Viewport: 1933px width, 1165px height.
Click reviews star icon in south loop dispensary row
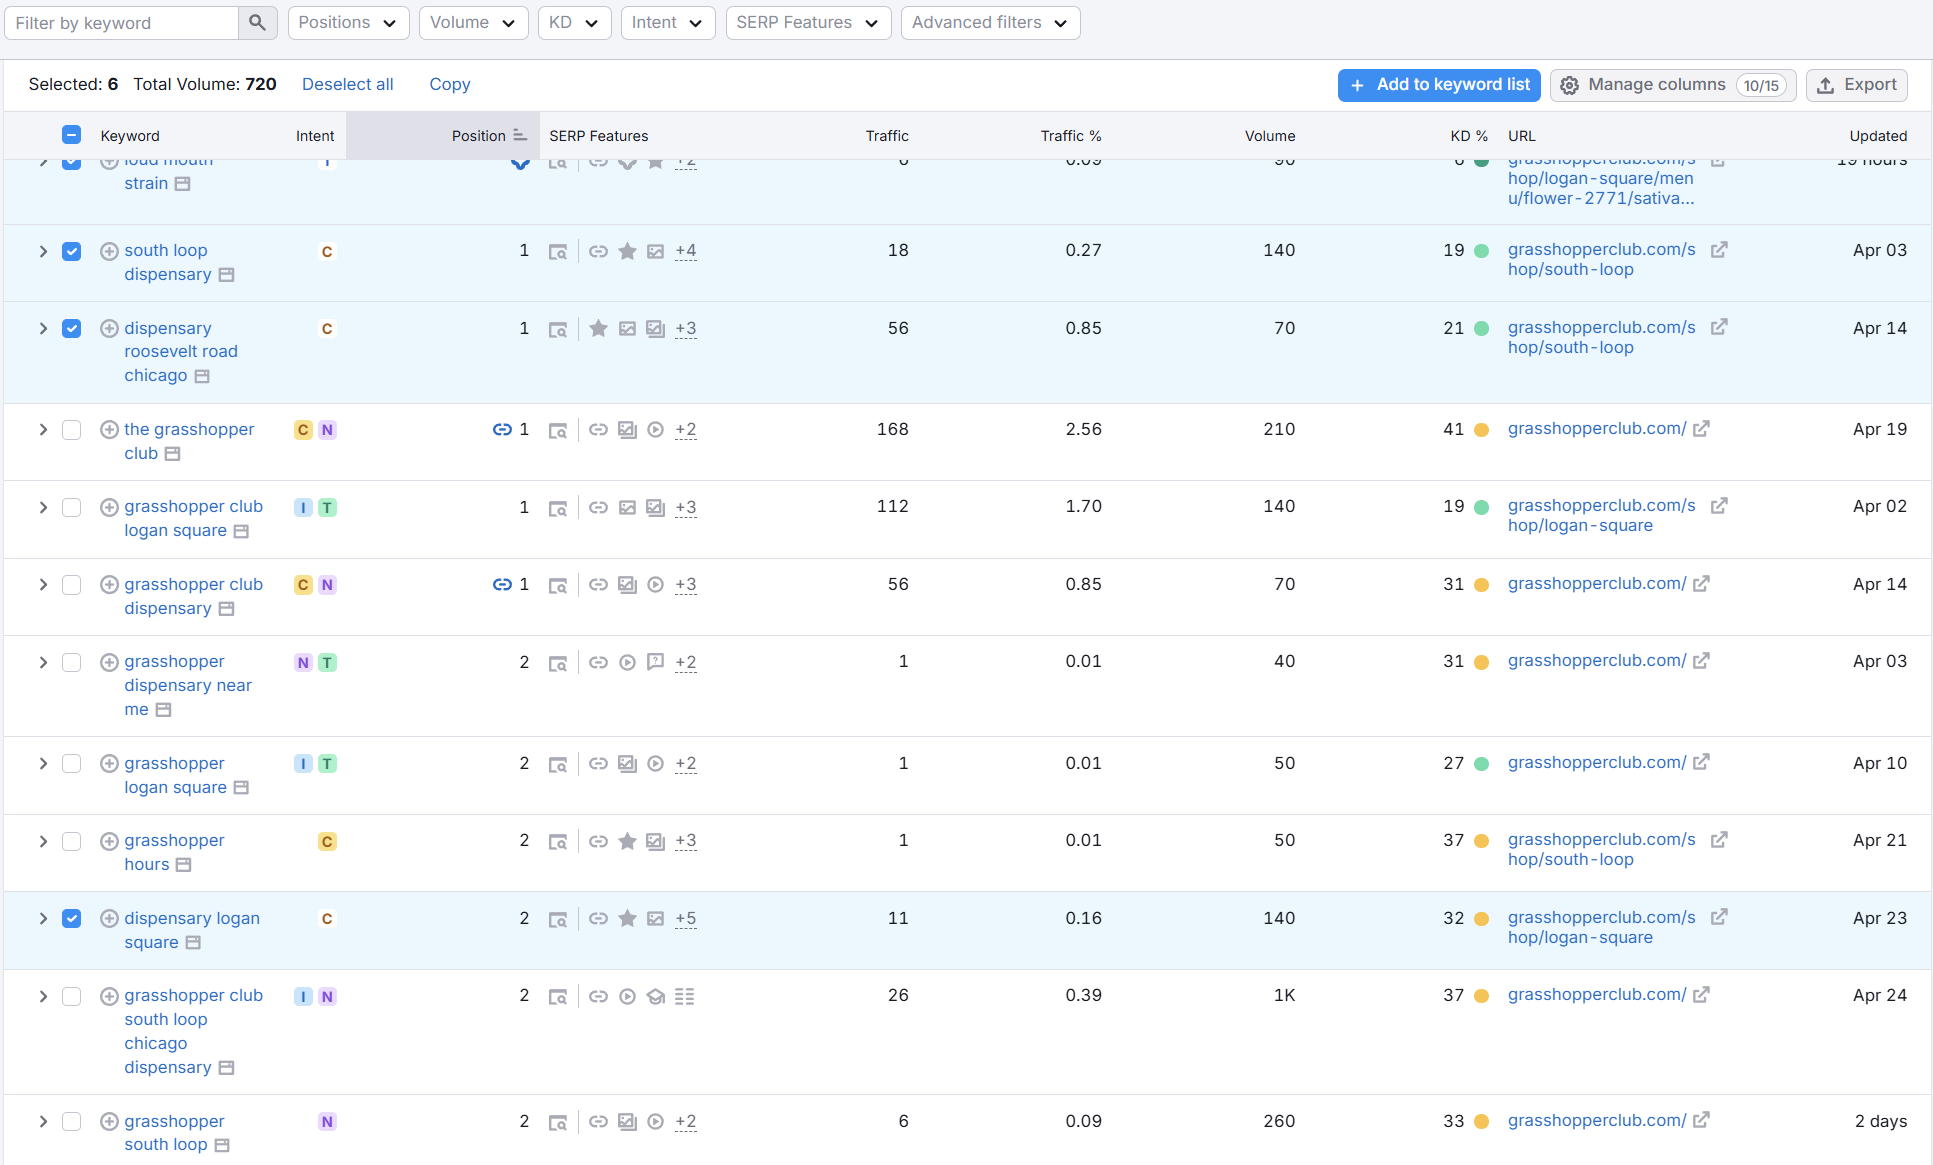(627, 251)
